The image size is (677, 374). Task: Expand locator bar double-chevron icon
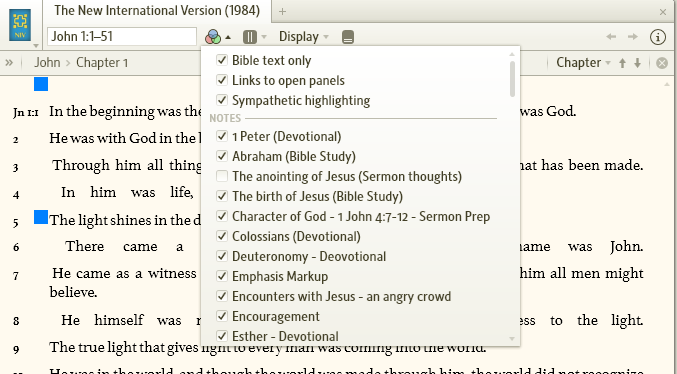click(x=9, y=63)
